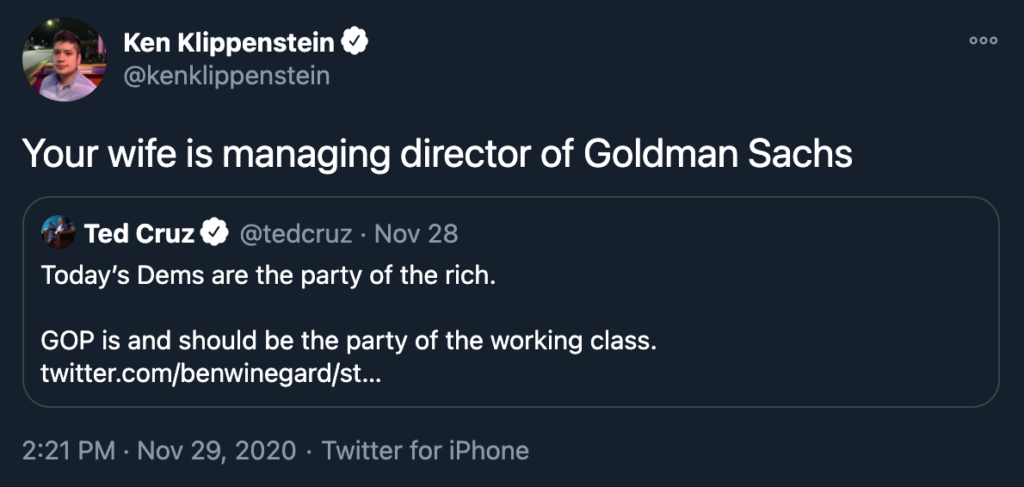This screenshot has width=1024, height=487.
Task: Click the 2:21 PM timestamp
Action: tap(69, 451)
